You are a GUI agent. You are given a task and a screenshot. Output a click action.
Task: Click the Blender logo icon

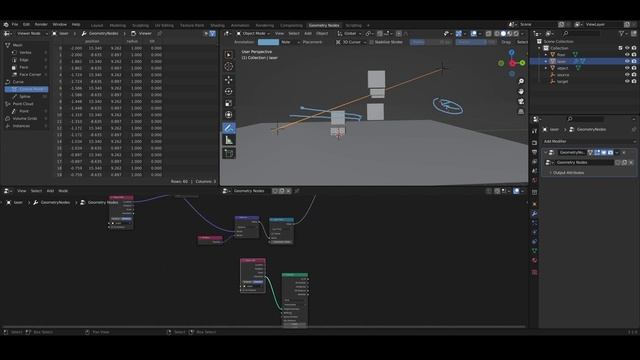tap(6, 24)
